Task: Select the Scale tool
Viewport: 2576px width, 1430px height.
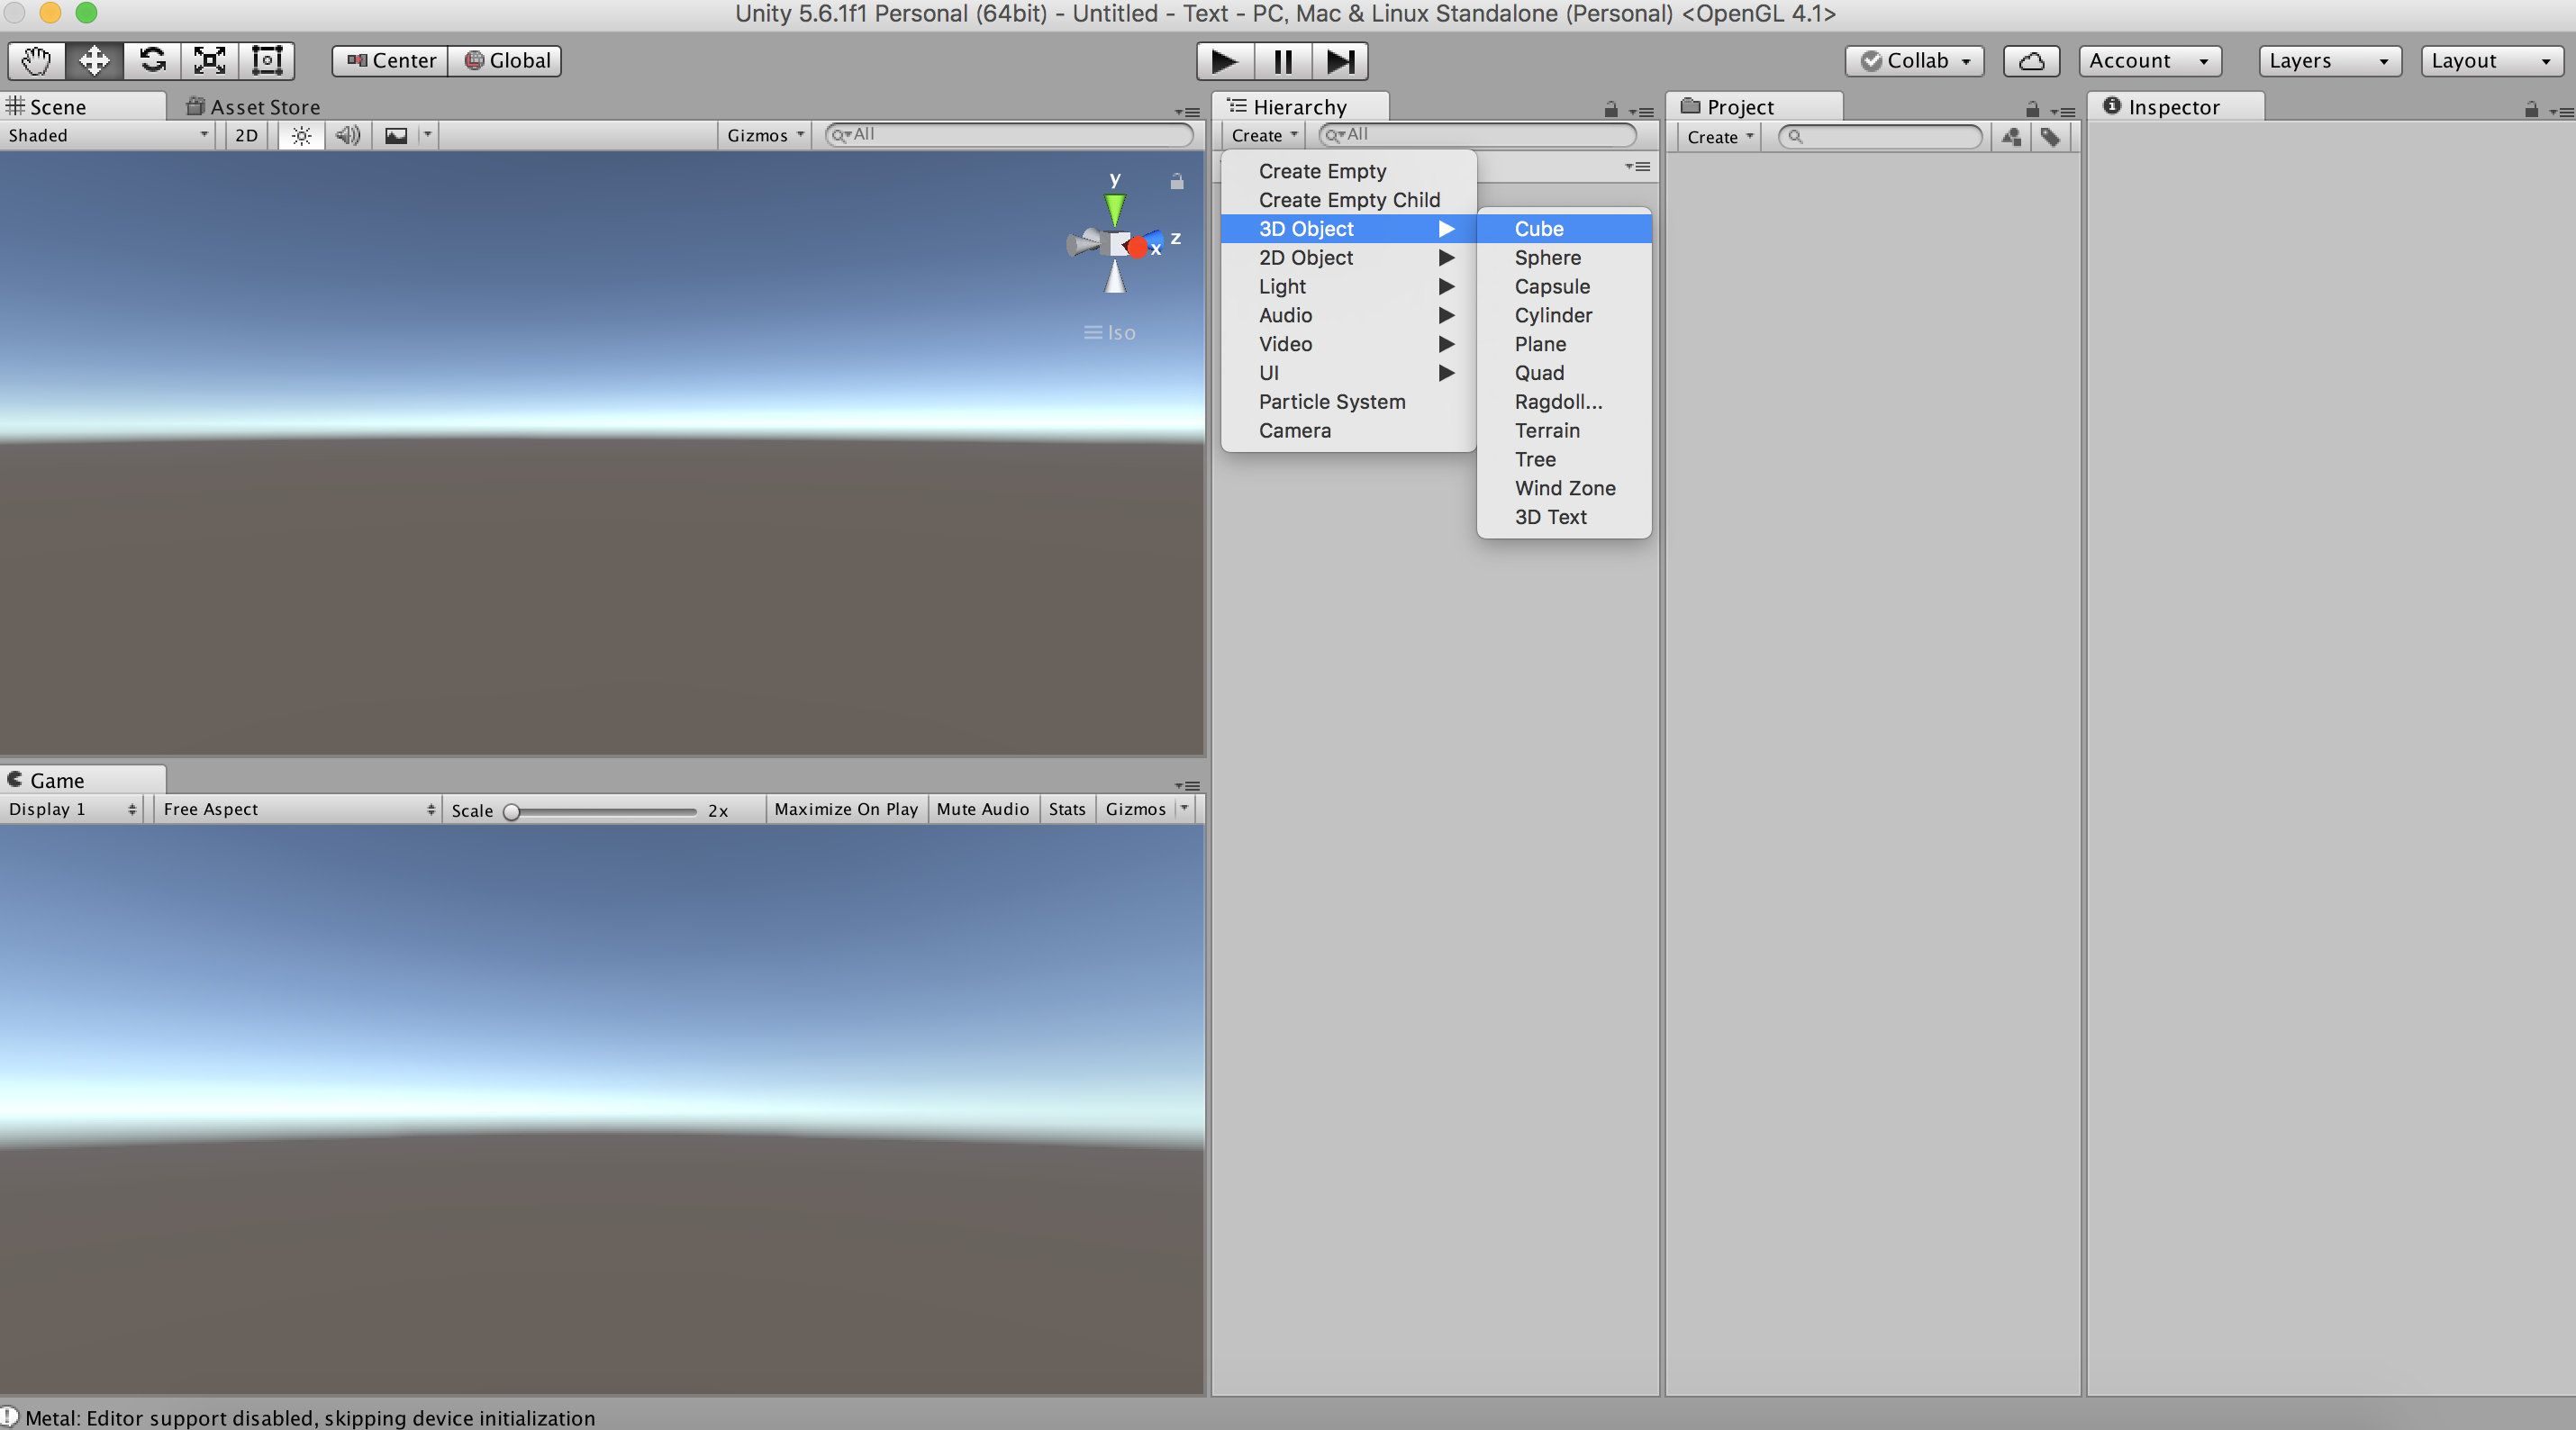Action: tap(209, 60)
